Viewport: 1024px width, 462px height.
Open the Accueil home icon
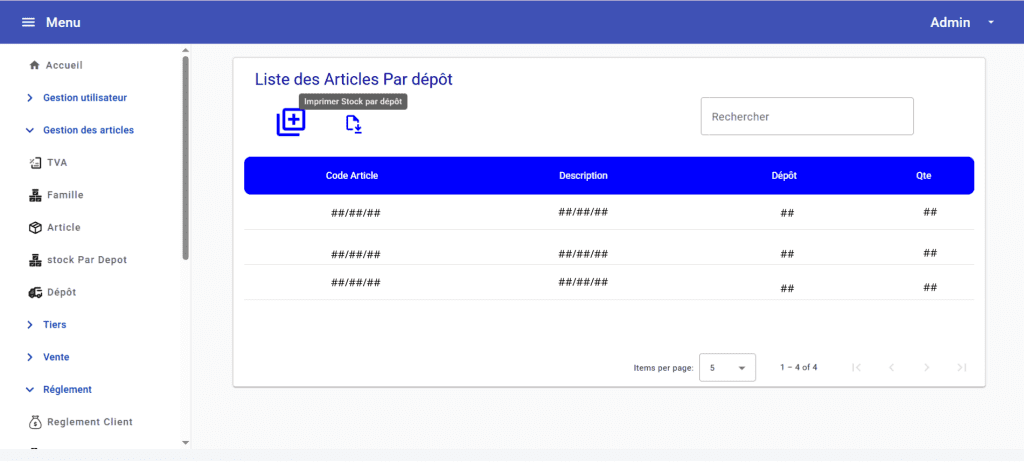point(35,66)
